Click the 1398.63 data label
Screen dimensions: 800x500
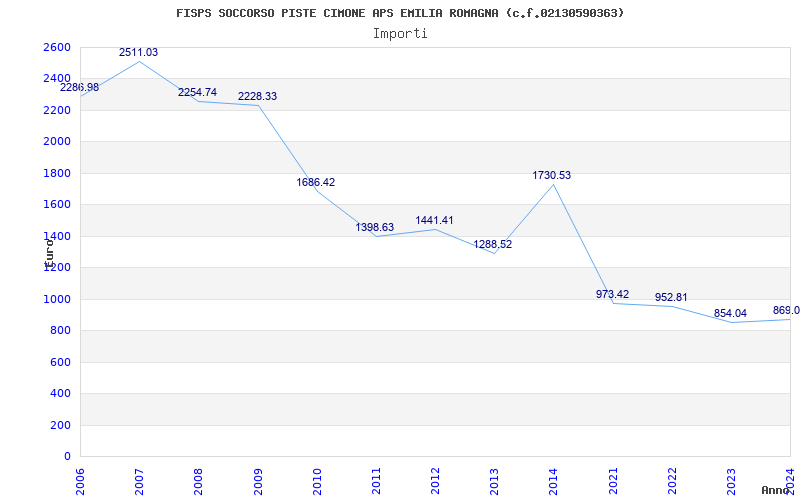tap(375, 227)
